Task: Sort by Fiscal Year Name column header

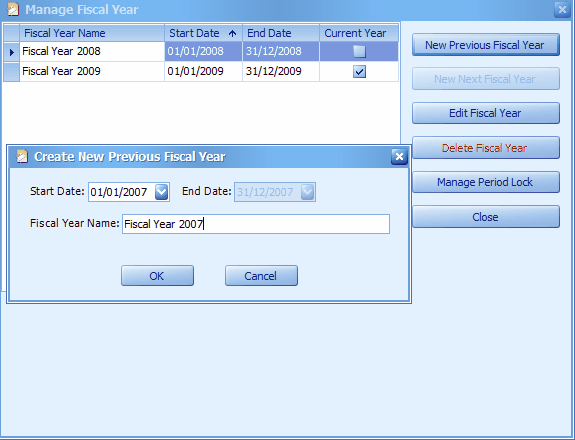Action: 92,33
